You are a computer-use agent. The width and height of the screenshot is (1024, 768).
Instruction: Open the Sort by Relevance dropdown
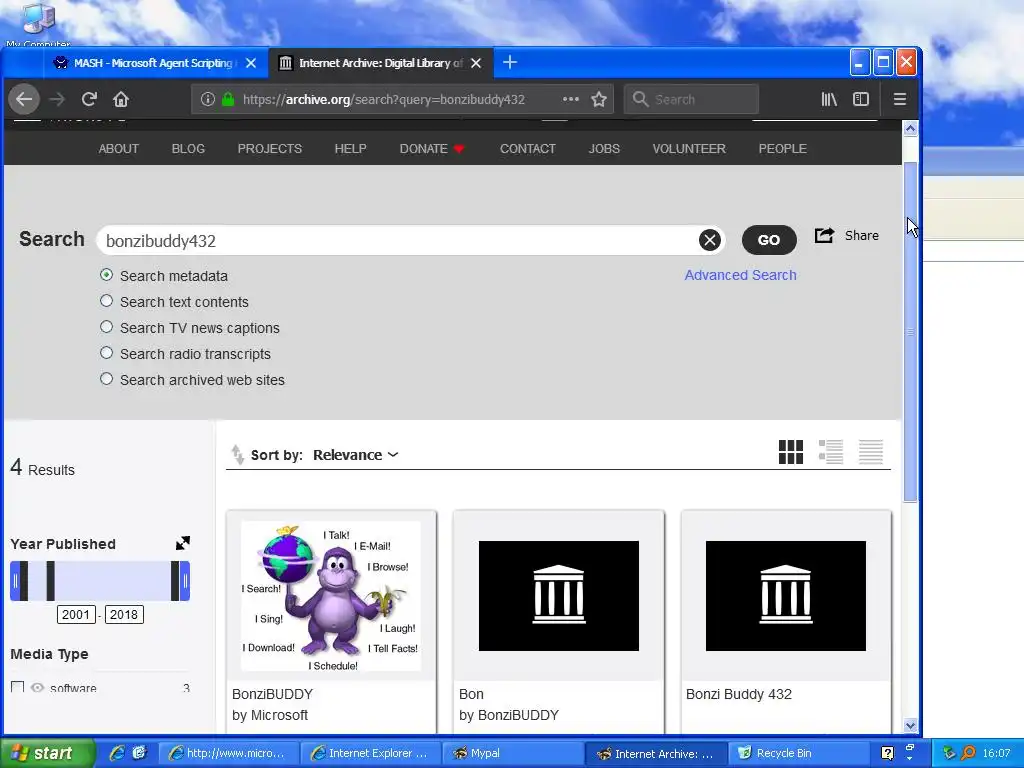[x=355, y=455]
